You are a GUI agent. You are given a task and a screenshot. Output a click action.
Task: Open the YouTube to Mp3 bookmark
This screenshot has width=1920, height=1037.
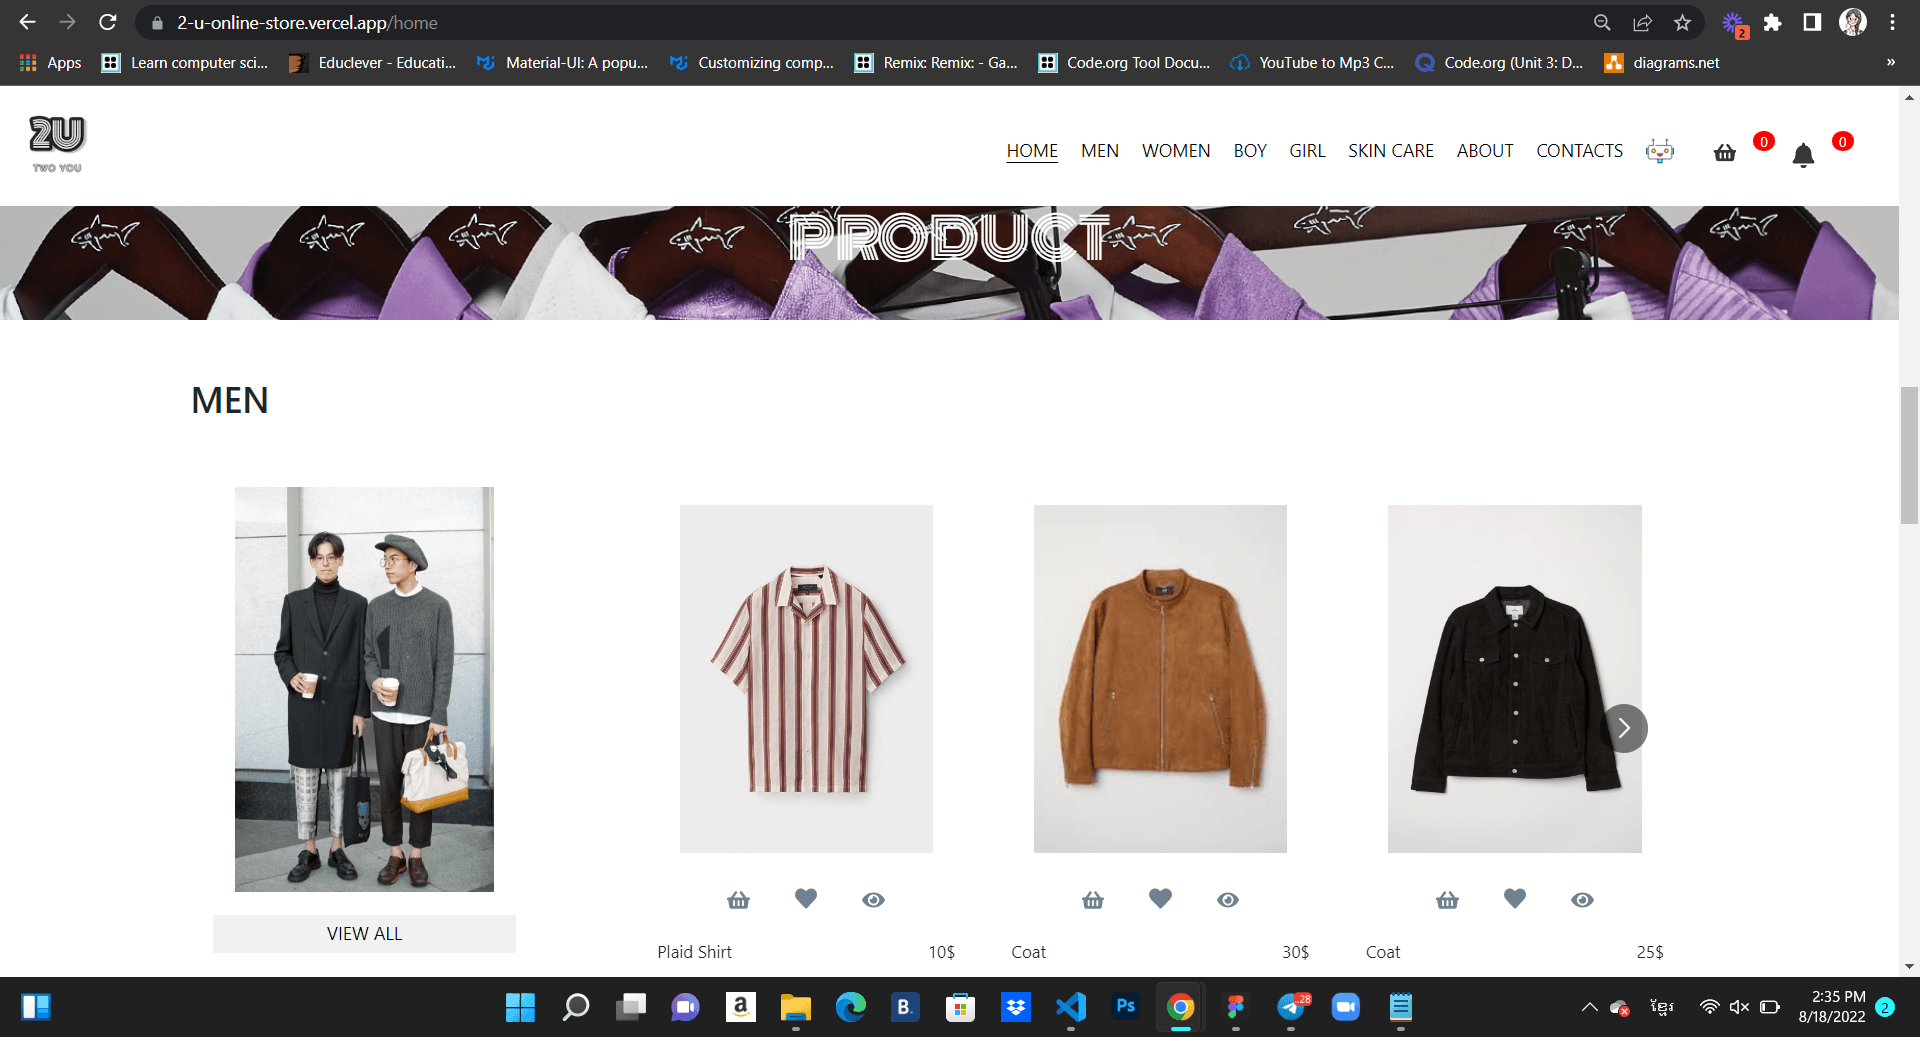click(x=1312, y=62)
